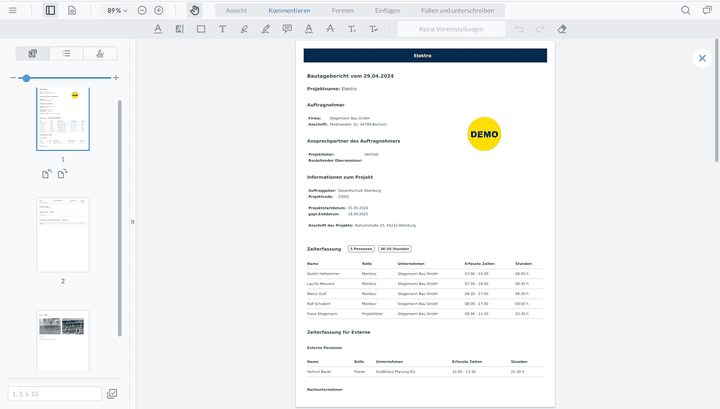Switch sidebar to outline list view
Viewport: 720px width, 409px height.
click(66, 53)
